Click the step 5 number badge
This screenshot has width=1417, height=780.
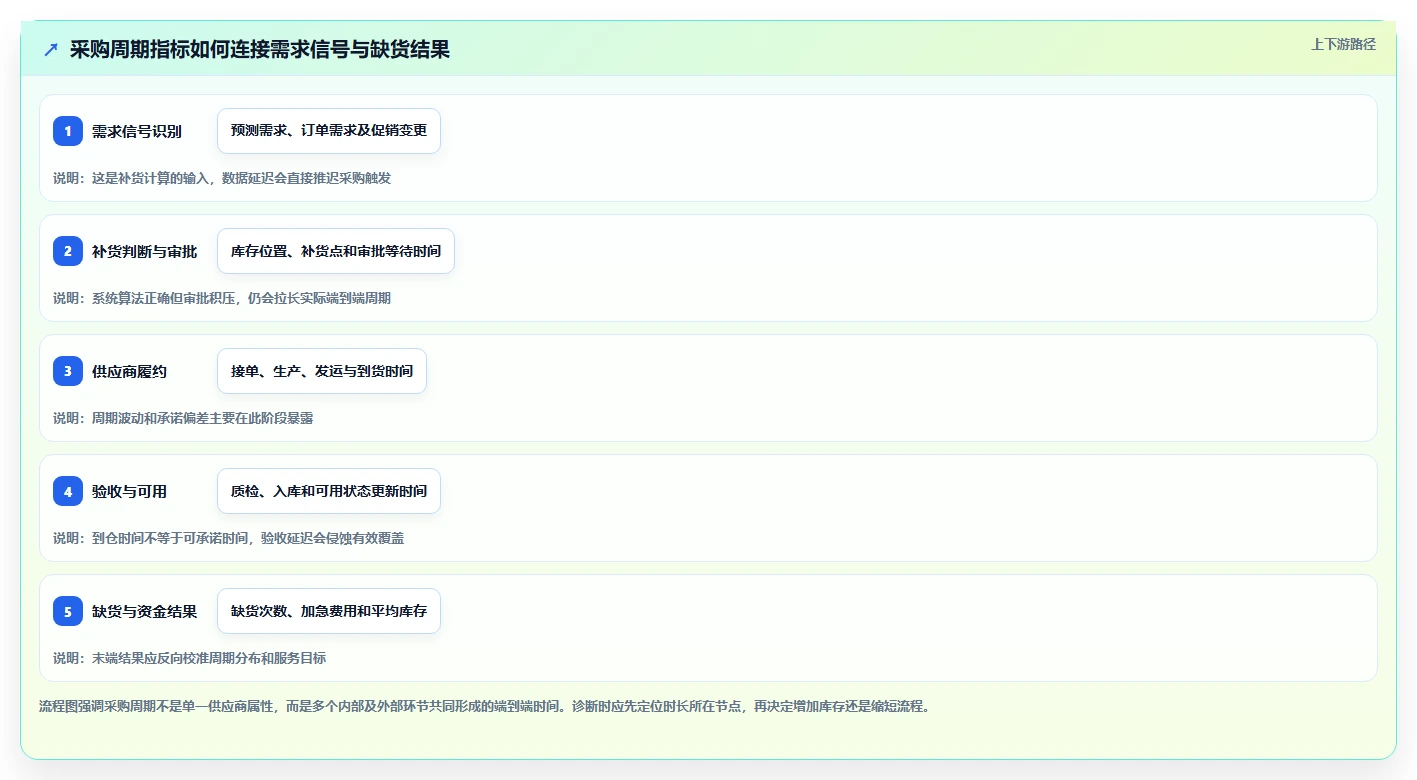68,611
